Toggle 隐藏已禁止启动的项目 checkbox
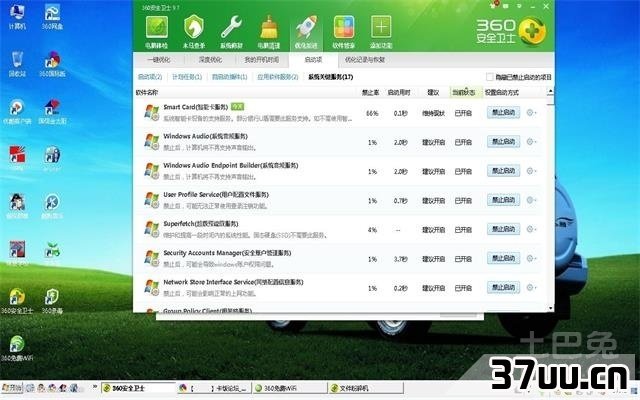The width and height of the screenshot is (640, 400). (x=489, y=77)
